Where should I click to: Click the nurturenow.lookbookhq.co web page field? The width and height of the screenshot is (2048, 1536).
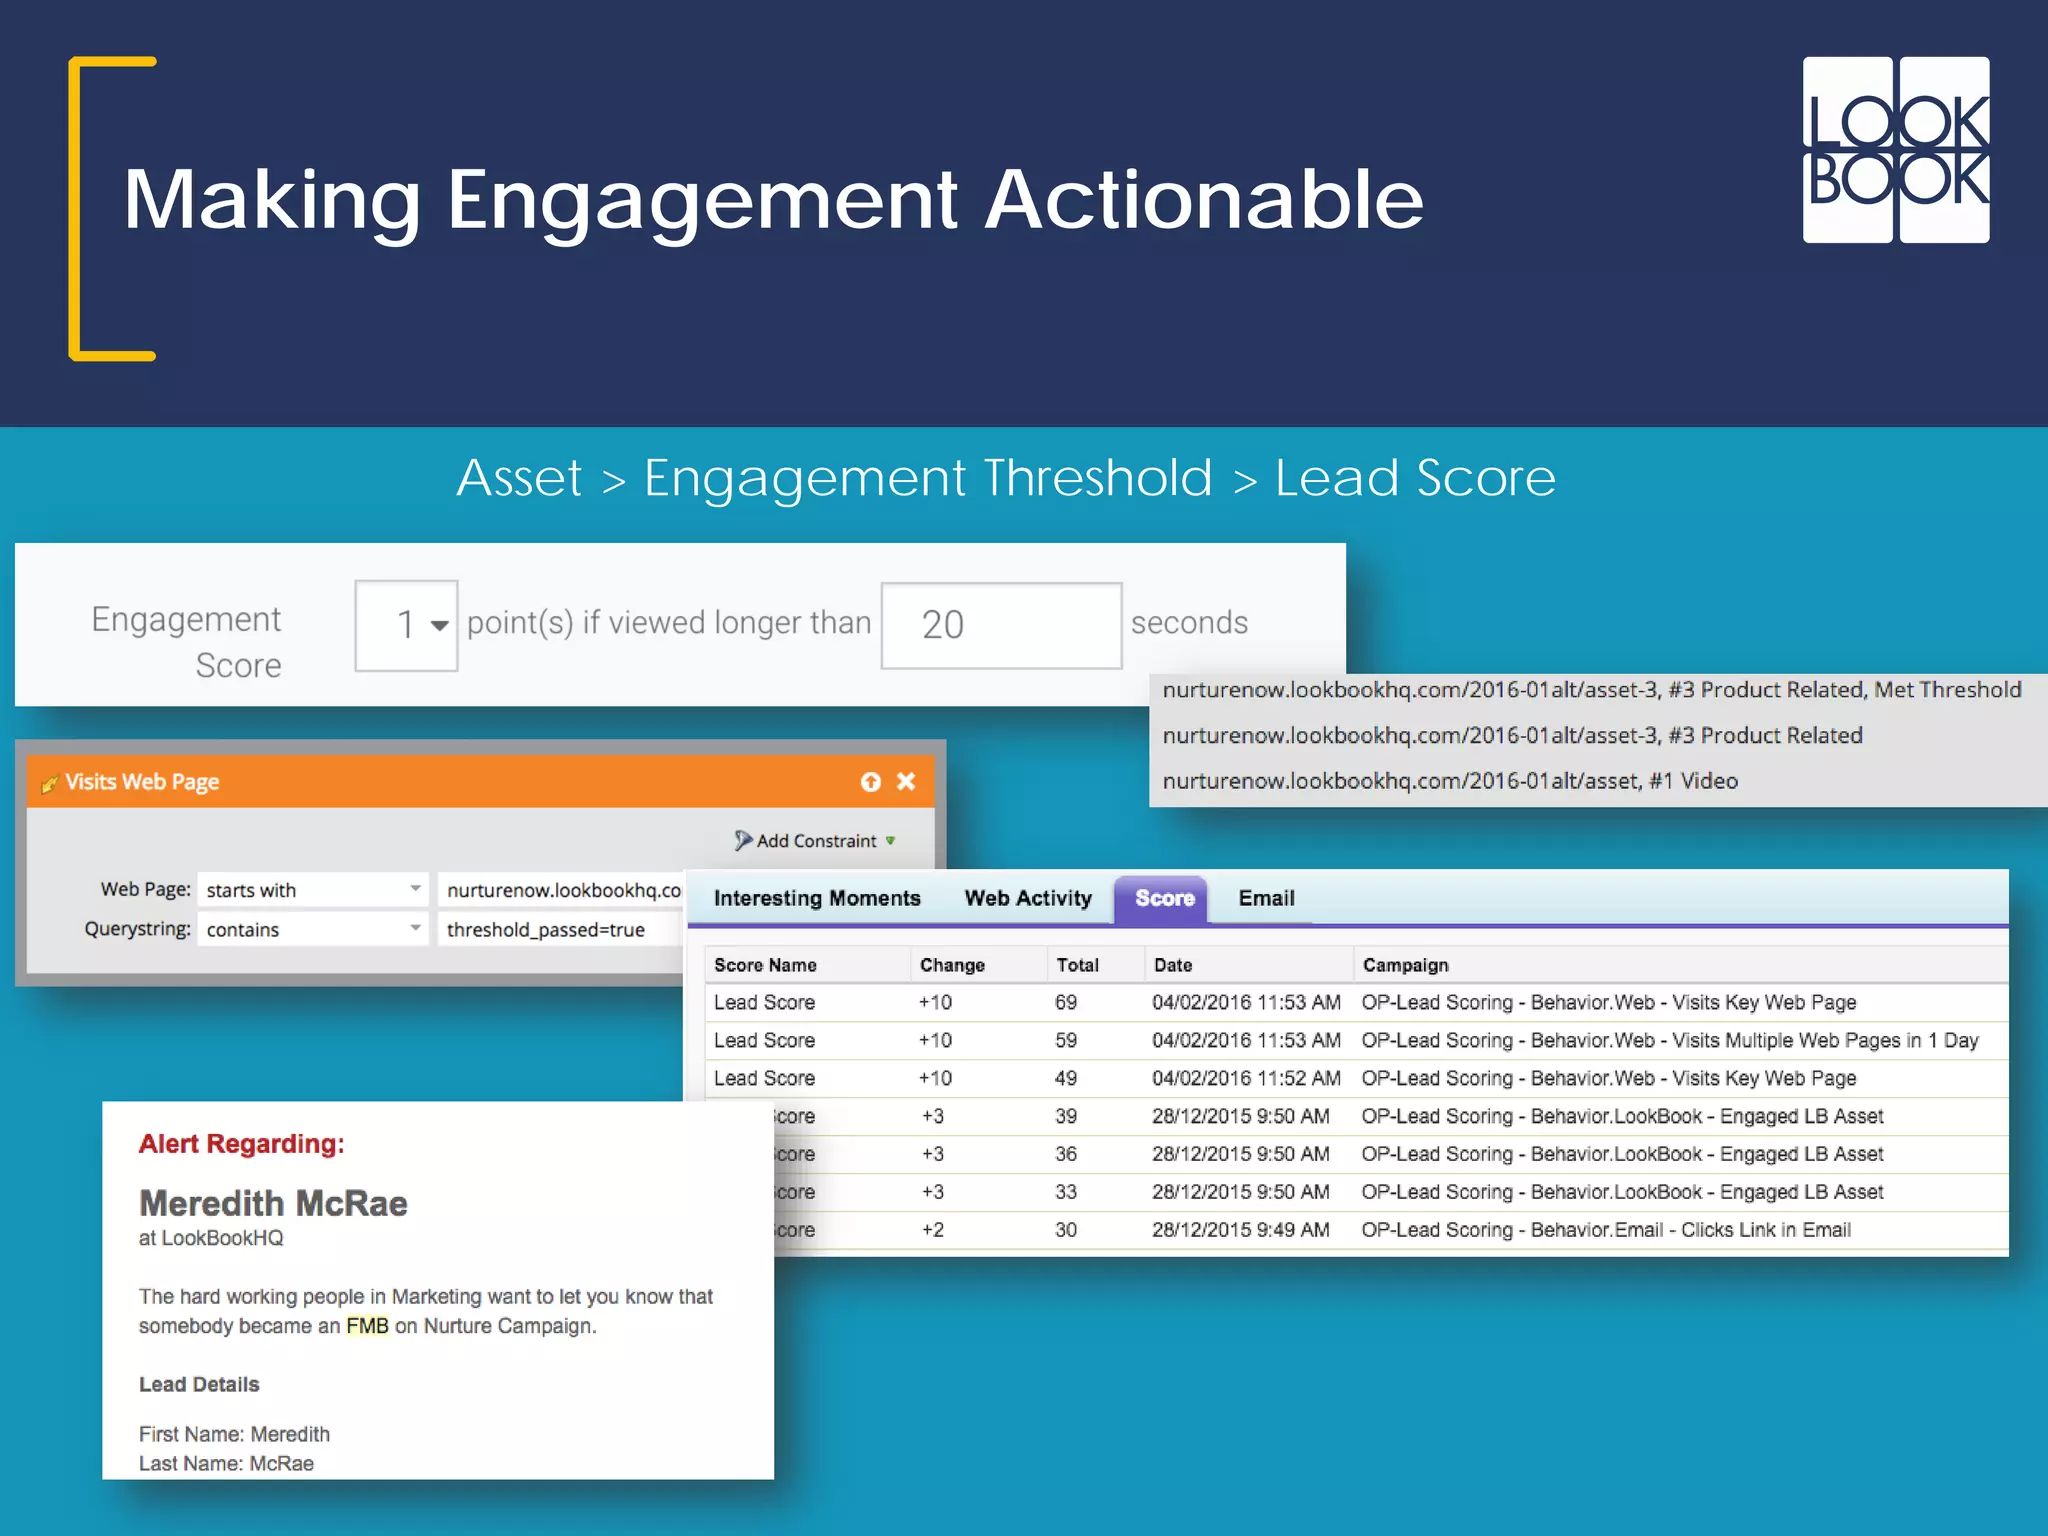[x=561, y=889]
